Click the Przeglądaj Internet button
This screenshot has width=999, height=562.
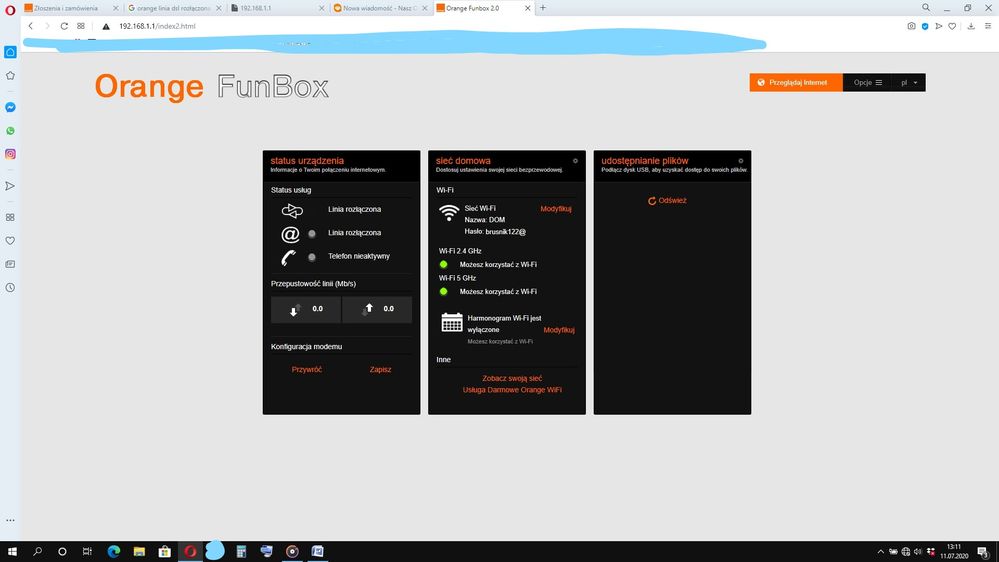(795, 83)
